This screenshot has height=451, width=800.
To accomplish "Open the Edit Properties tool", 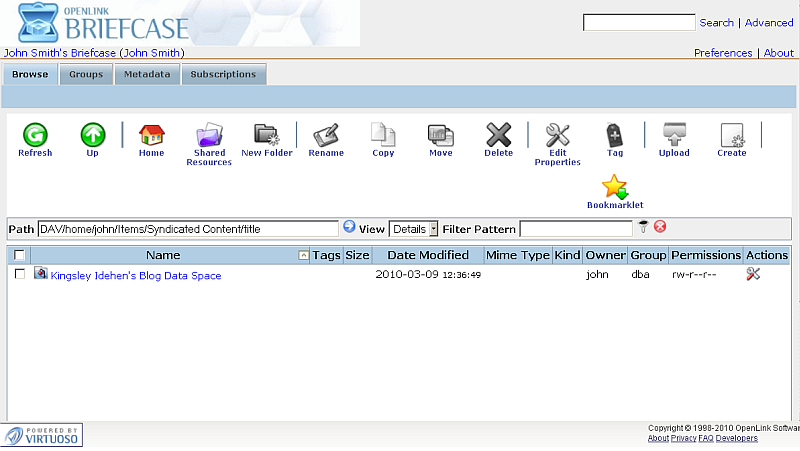I will pyautogui.click(x=557, y=135).
